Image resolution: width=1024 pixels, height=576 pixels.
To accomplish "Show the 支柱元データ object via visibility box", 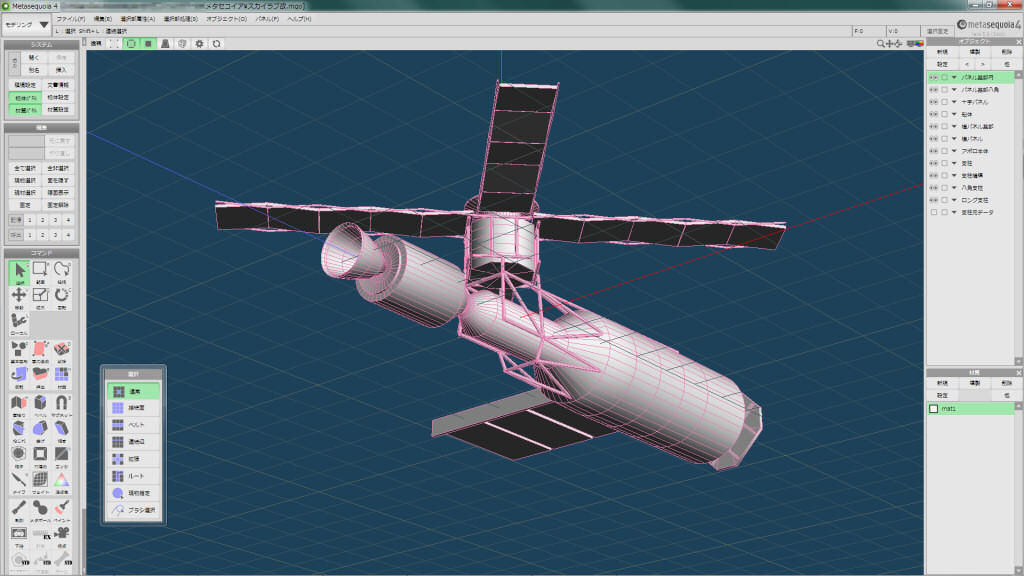I will click(933, 212).
